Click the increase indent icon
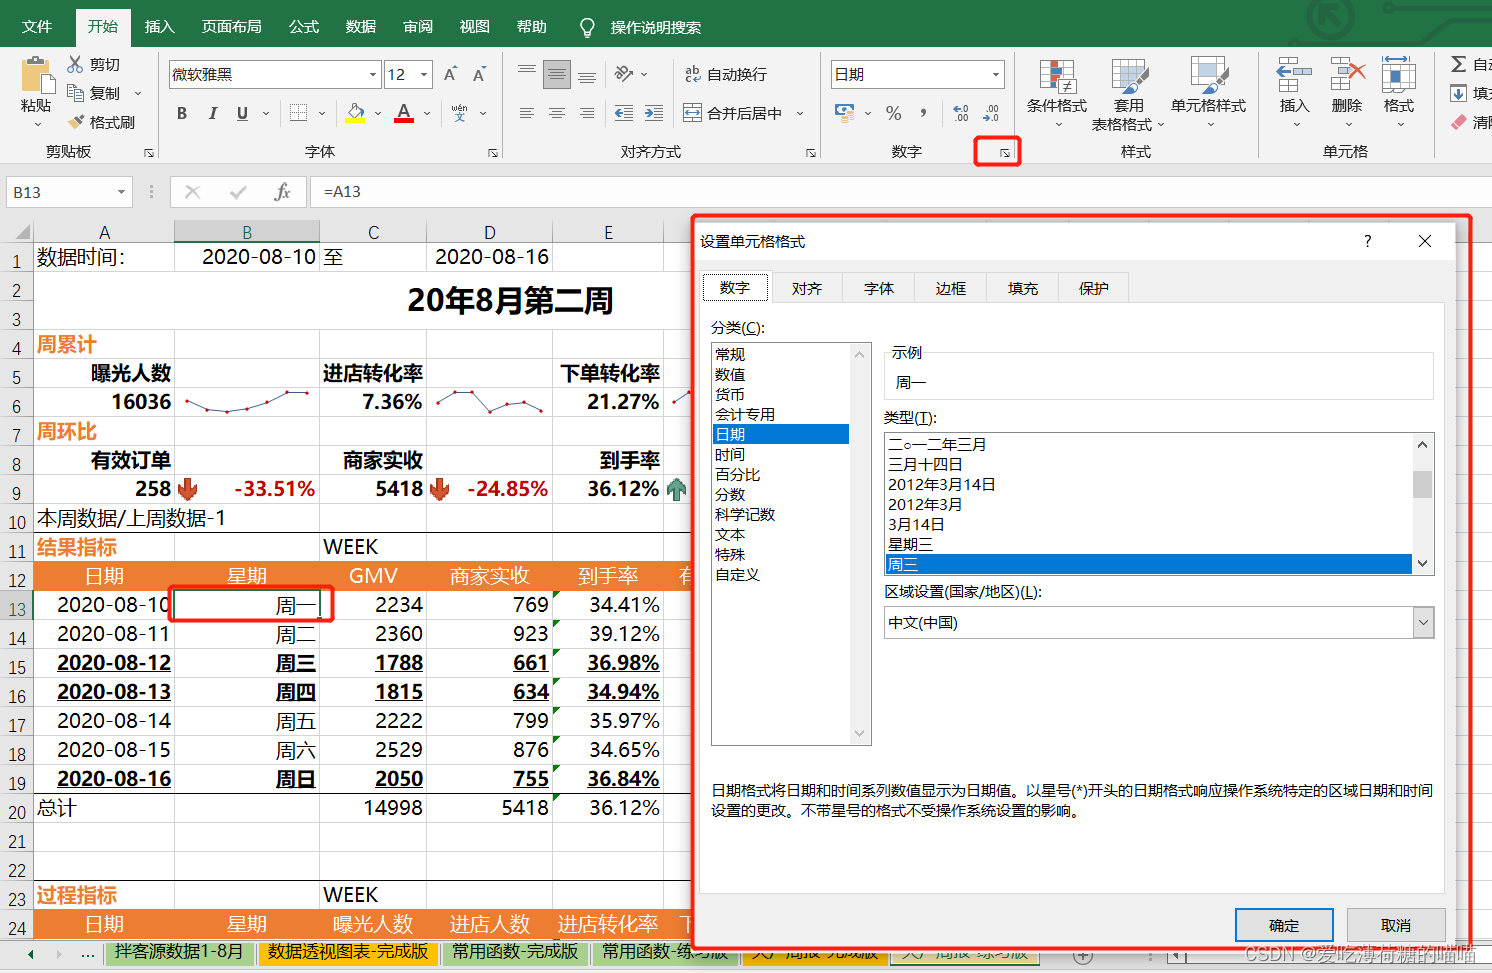This screenshot has height=973, width=1492. [654, 113]
